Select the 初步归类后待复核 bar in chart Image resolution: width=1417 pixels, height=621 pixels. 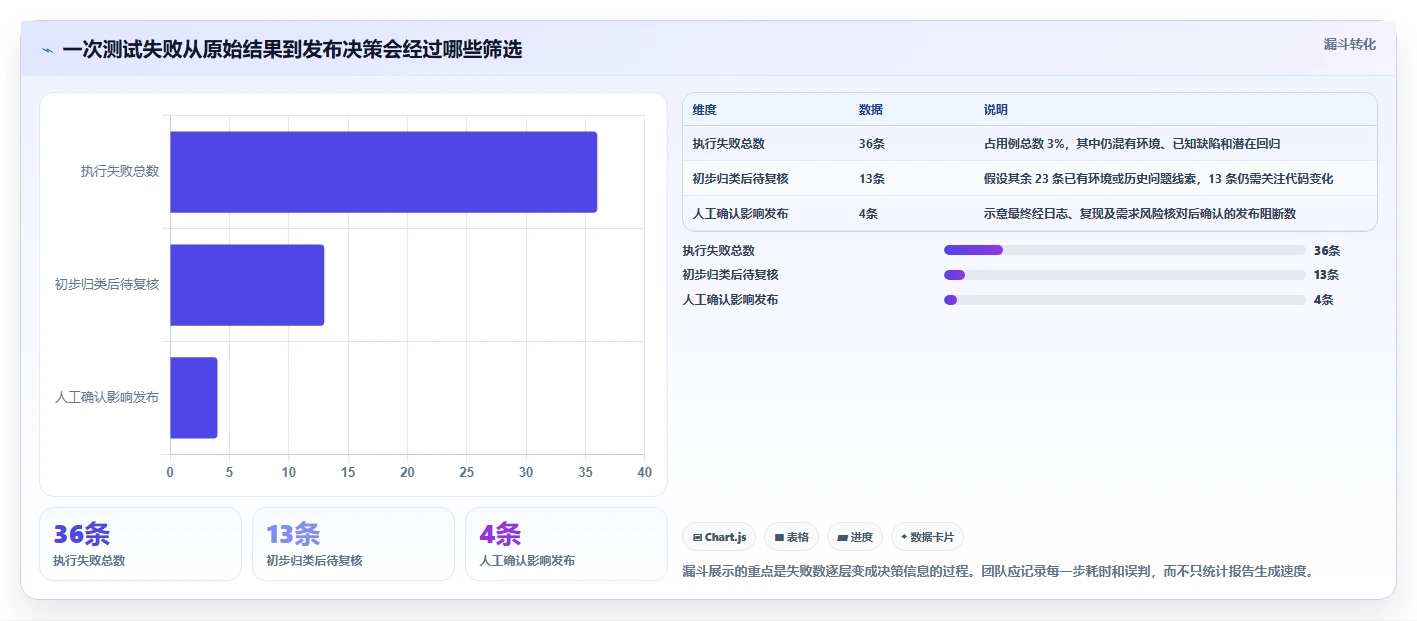pos(247,285)
